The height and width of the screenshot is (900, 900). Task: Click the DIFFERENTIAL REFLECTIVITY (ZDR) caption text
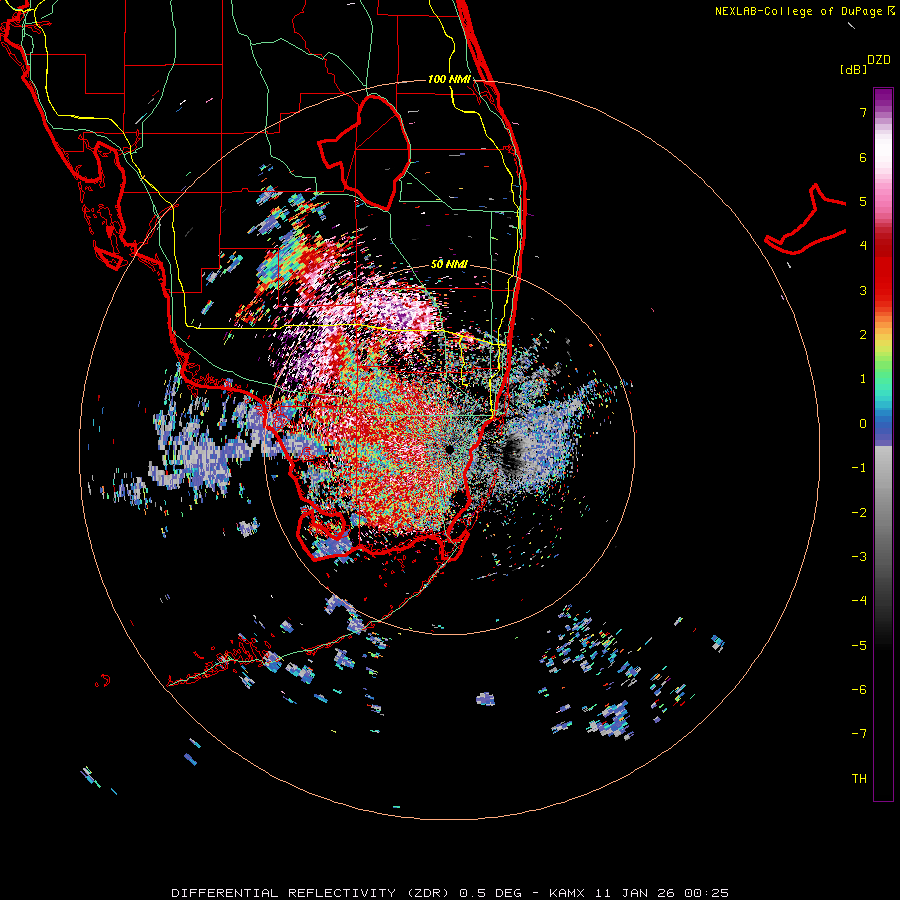pyautogui.click(x=312, y=893)
